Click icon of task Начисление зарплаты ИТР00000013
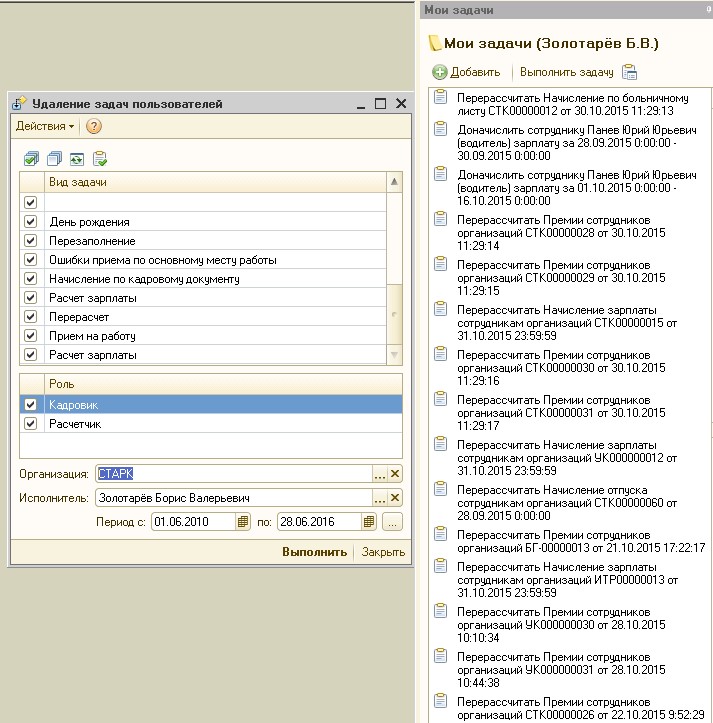Viewport: 713px width, 723px height. pyautogui.click(x=441, y=566)
